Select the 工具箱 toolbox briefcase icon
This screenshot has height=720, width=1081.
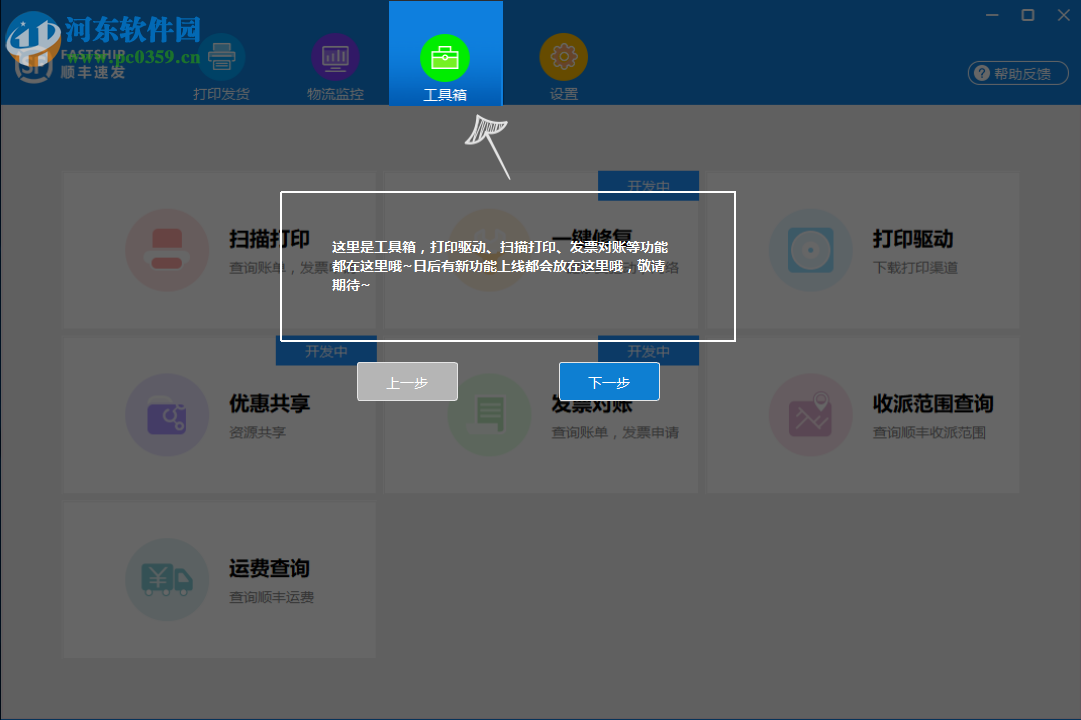click(x=445, y=57)
